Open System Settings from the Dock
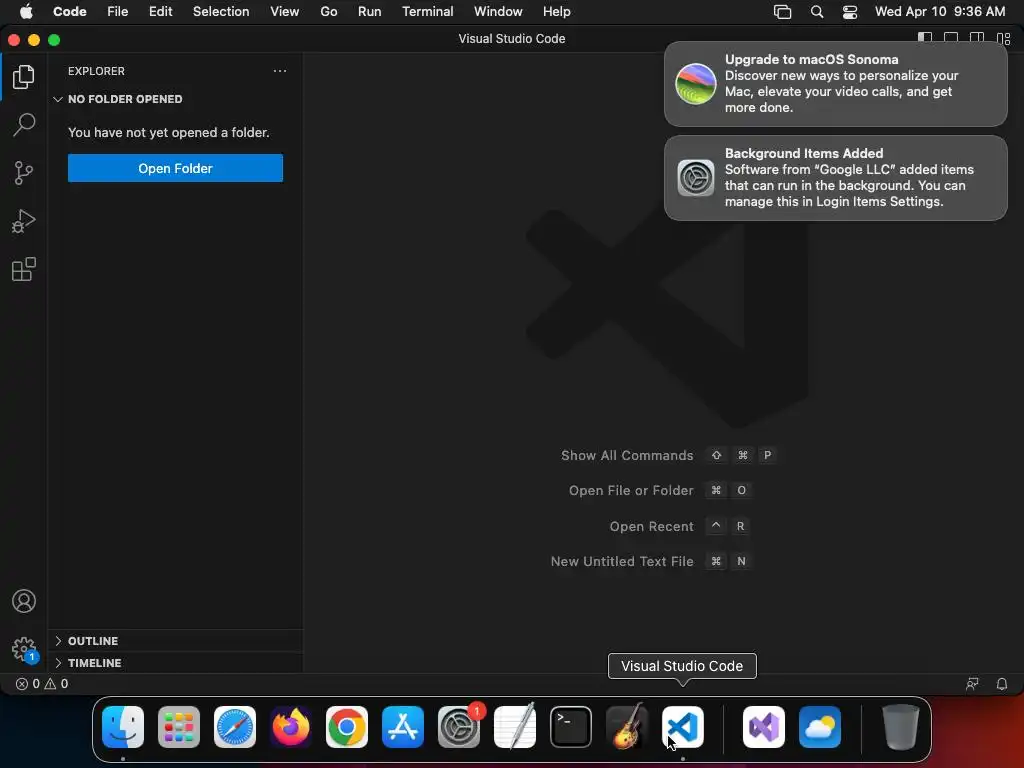 pos(459,727)
